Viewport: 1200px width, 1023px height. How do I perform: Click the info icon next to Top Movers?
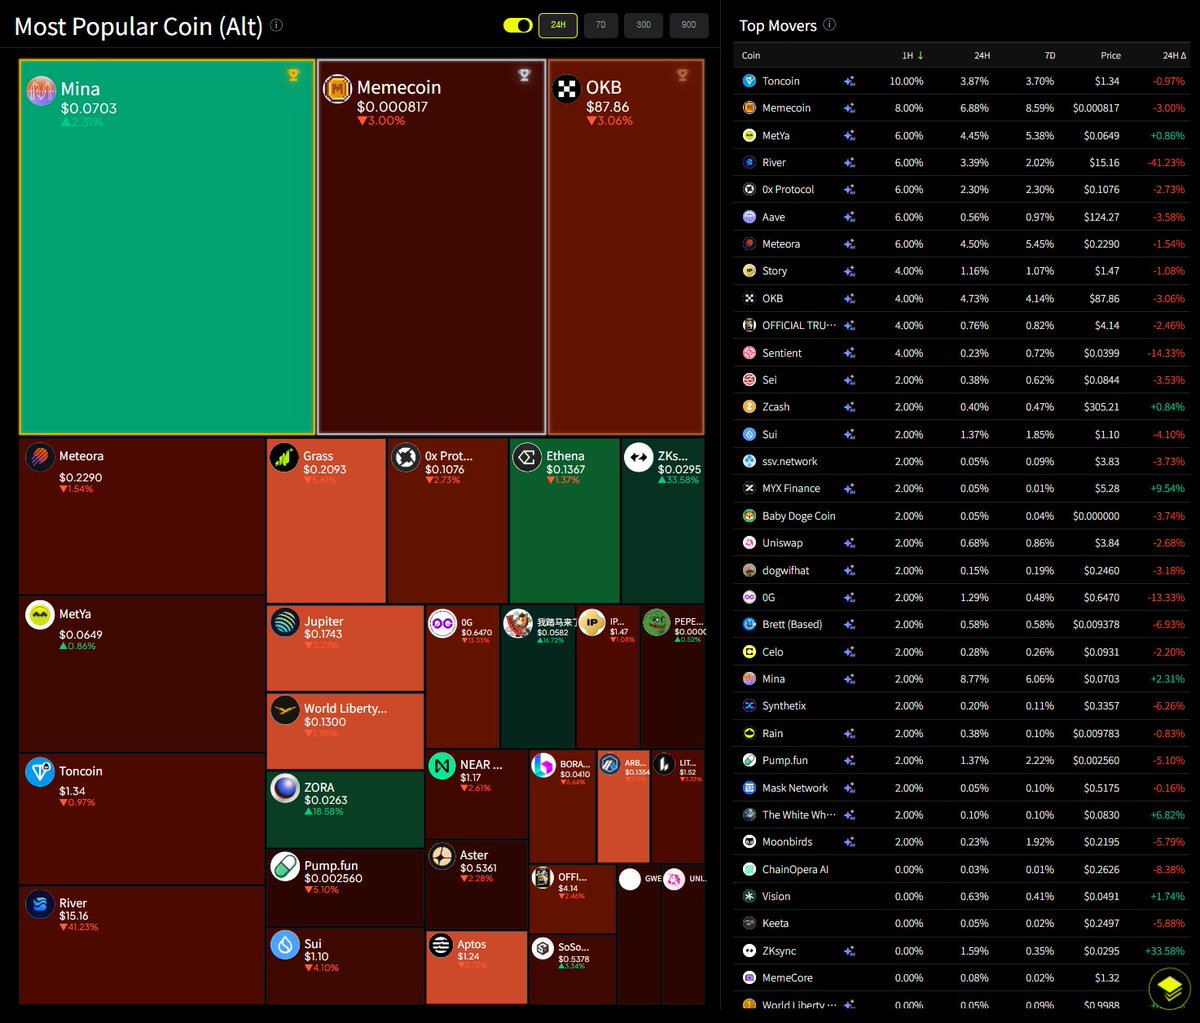(x=830, y=25)
